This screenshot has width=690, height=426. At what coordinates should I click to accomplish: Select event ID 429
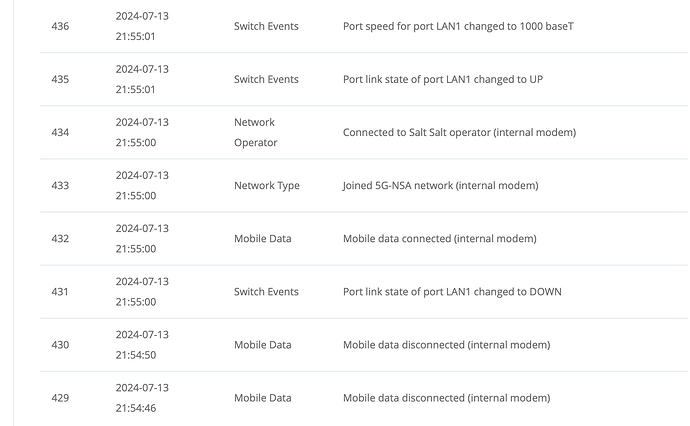60,398
